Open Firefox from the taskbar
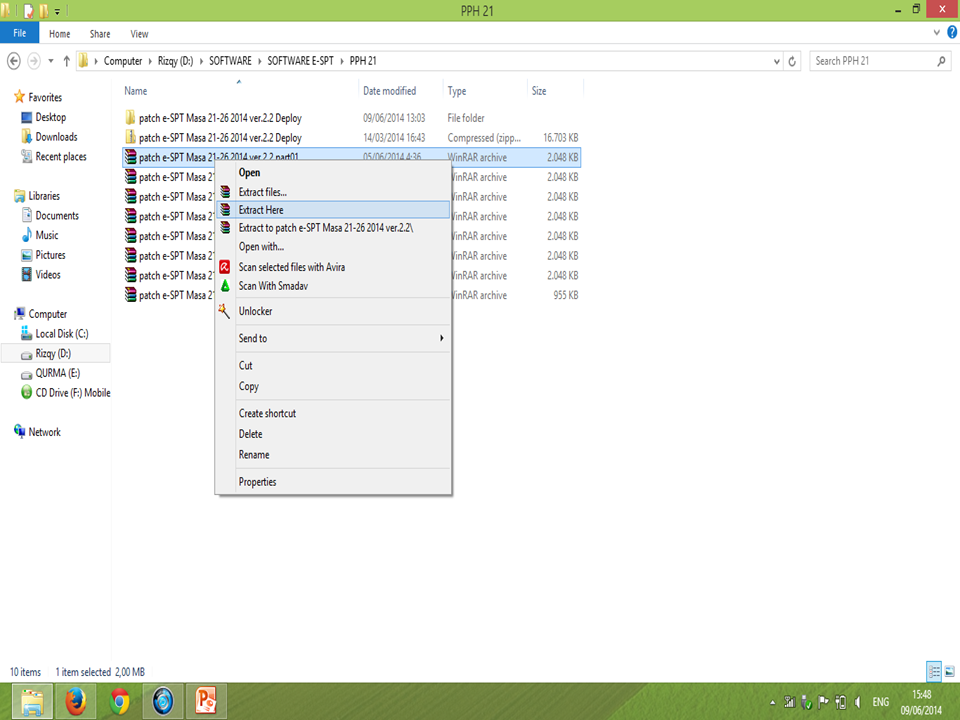This screenshot has width=960, height=720. pyautogui.click(x=76, y=701)
